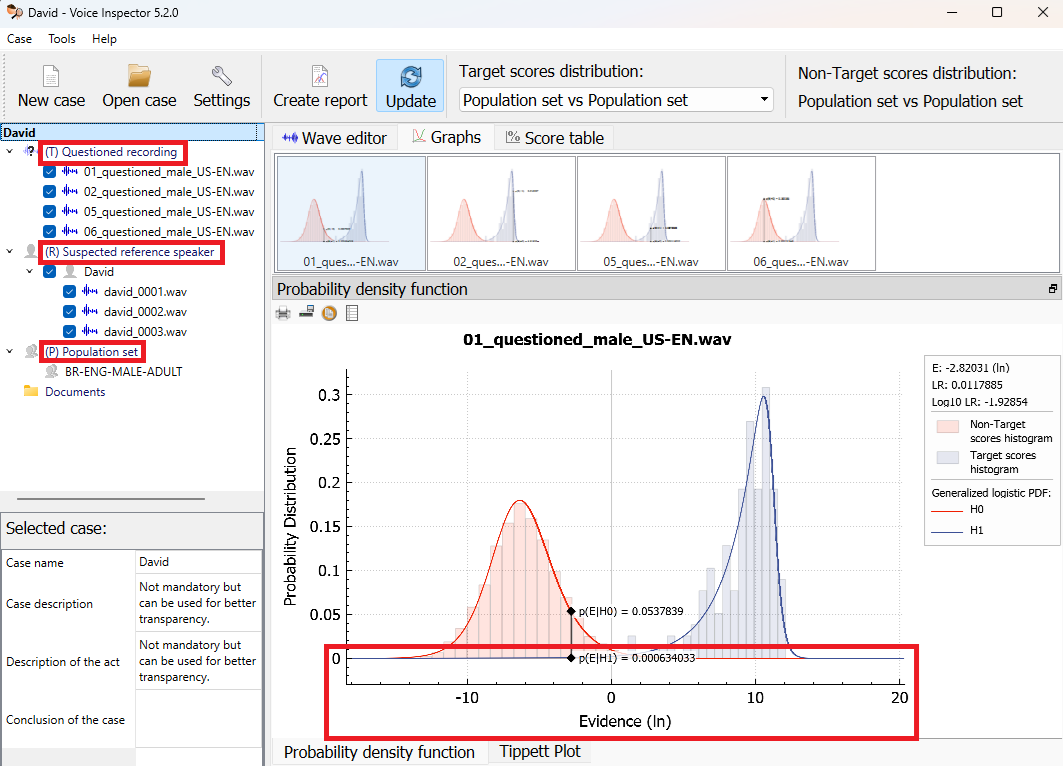Click the Population set group icon
This screenshot has width=1063, height=766.
(x=31, y=352)
